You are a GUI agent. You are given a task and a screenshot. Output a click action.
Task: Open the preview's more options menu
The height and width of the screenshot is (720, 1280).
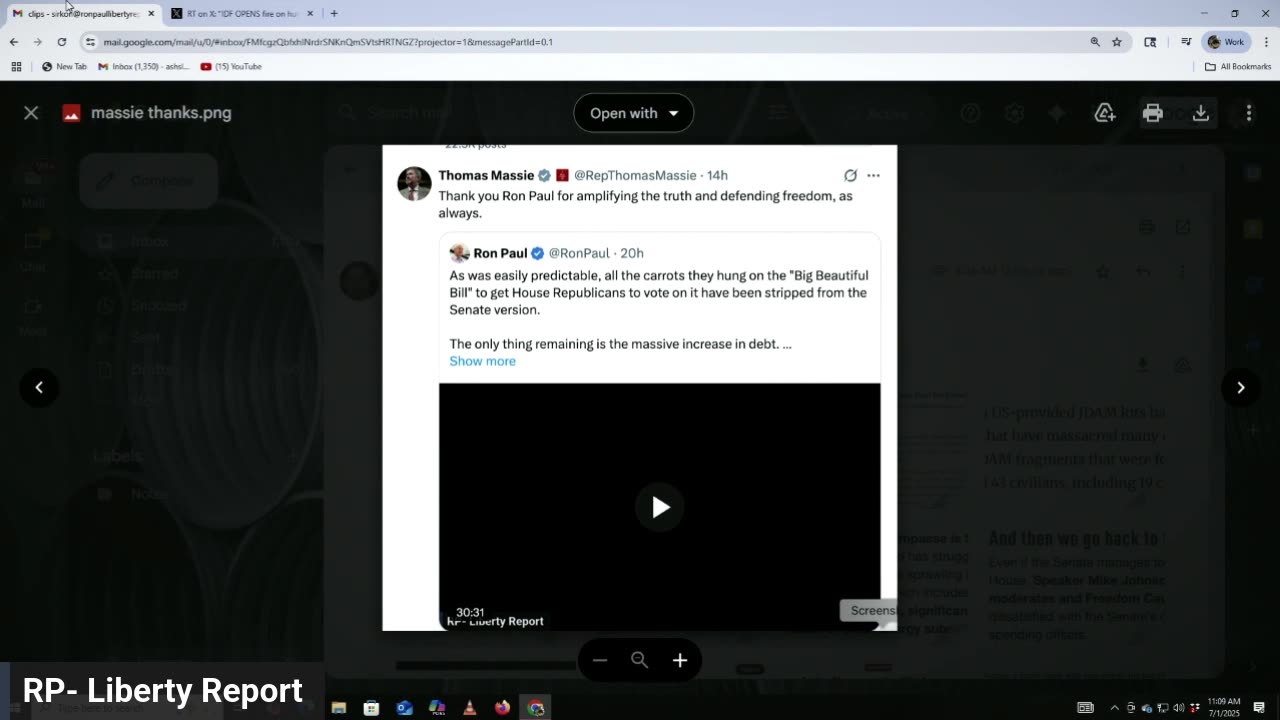click(x=1249, y=113)
